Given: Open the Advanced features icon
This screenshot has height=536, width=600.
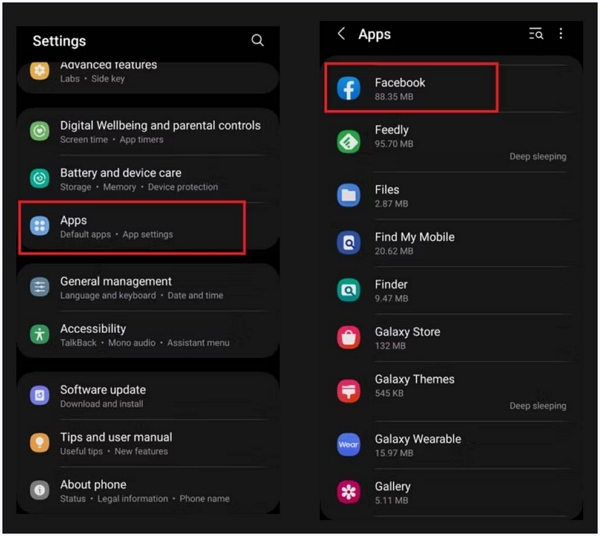Looking at the screenshot, I should (x=40, y=71).
